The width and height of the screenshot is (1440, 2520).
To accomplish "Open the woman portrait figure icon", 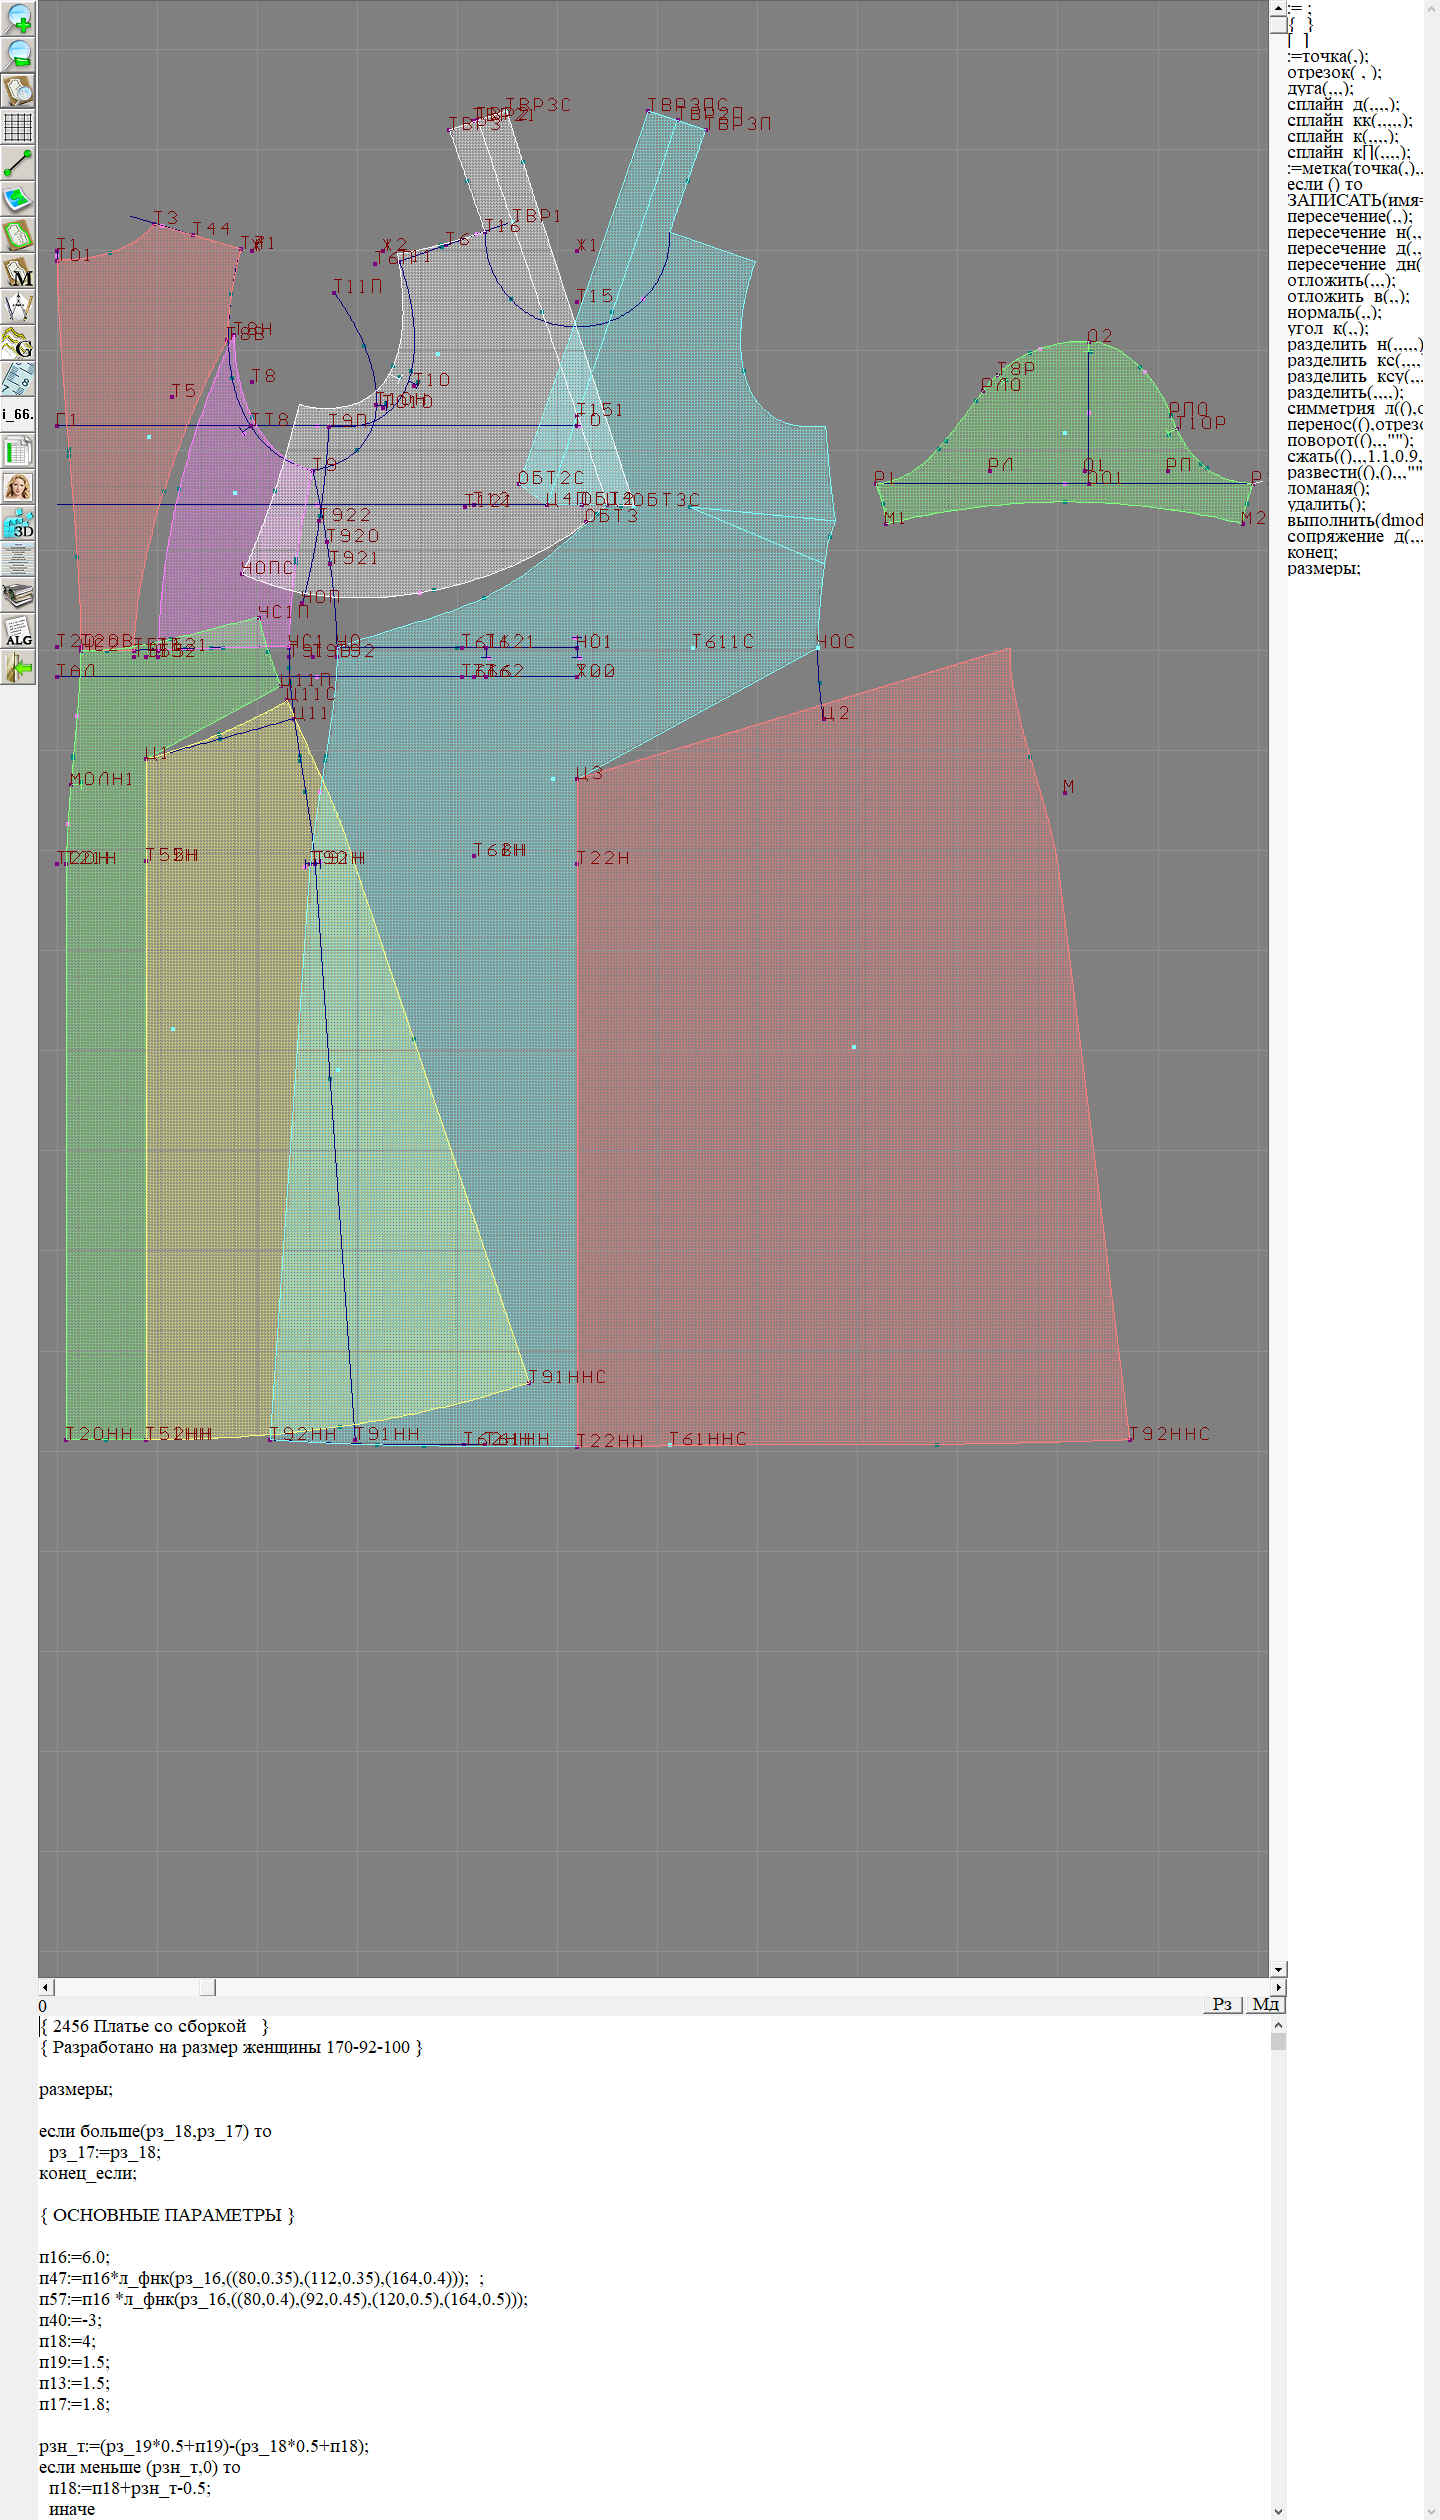I will (x=18, y=487).
